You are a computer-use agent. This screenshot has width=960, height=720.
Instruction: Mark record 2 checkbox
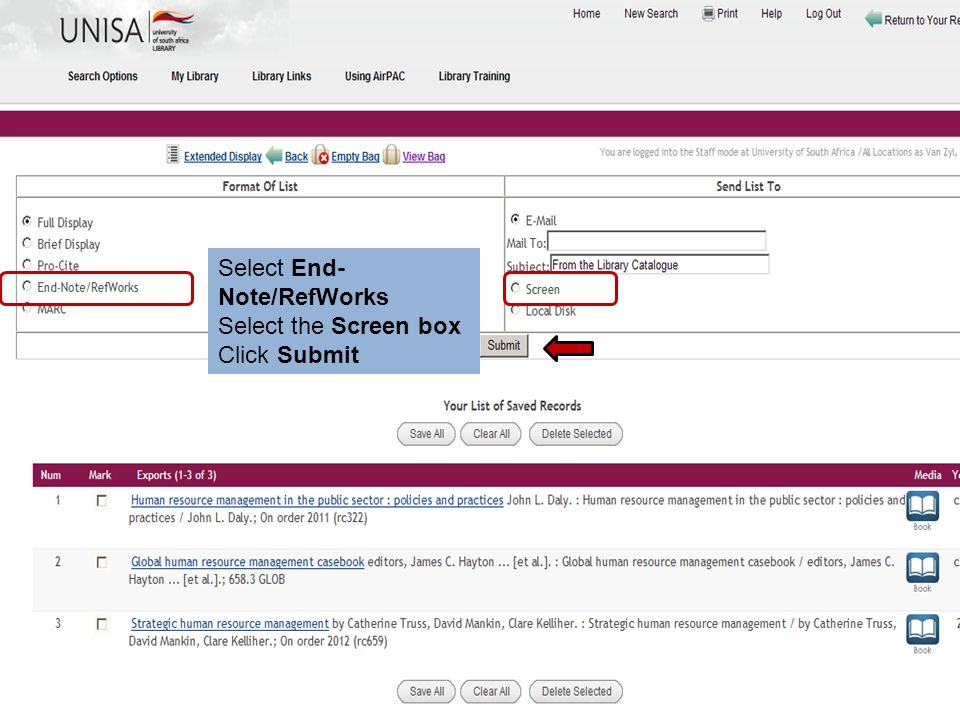(x=102, y=563)
